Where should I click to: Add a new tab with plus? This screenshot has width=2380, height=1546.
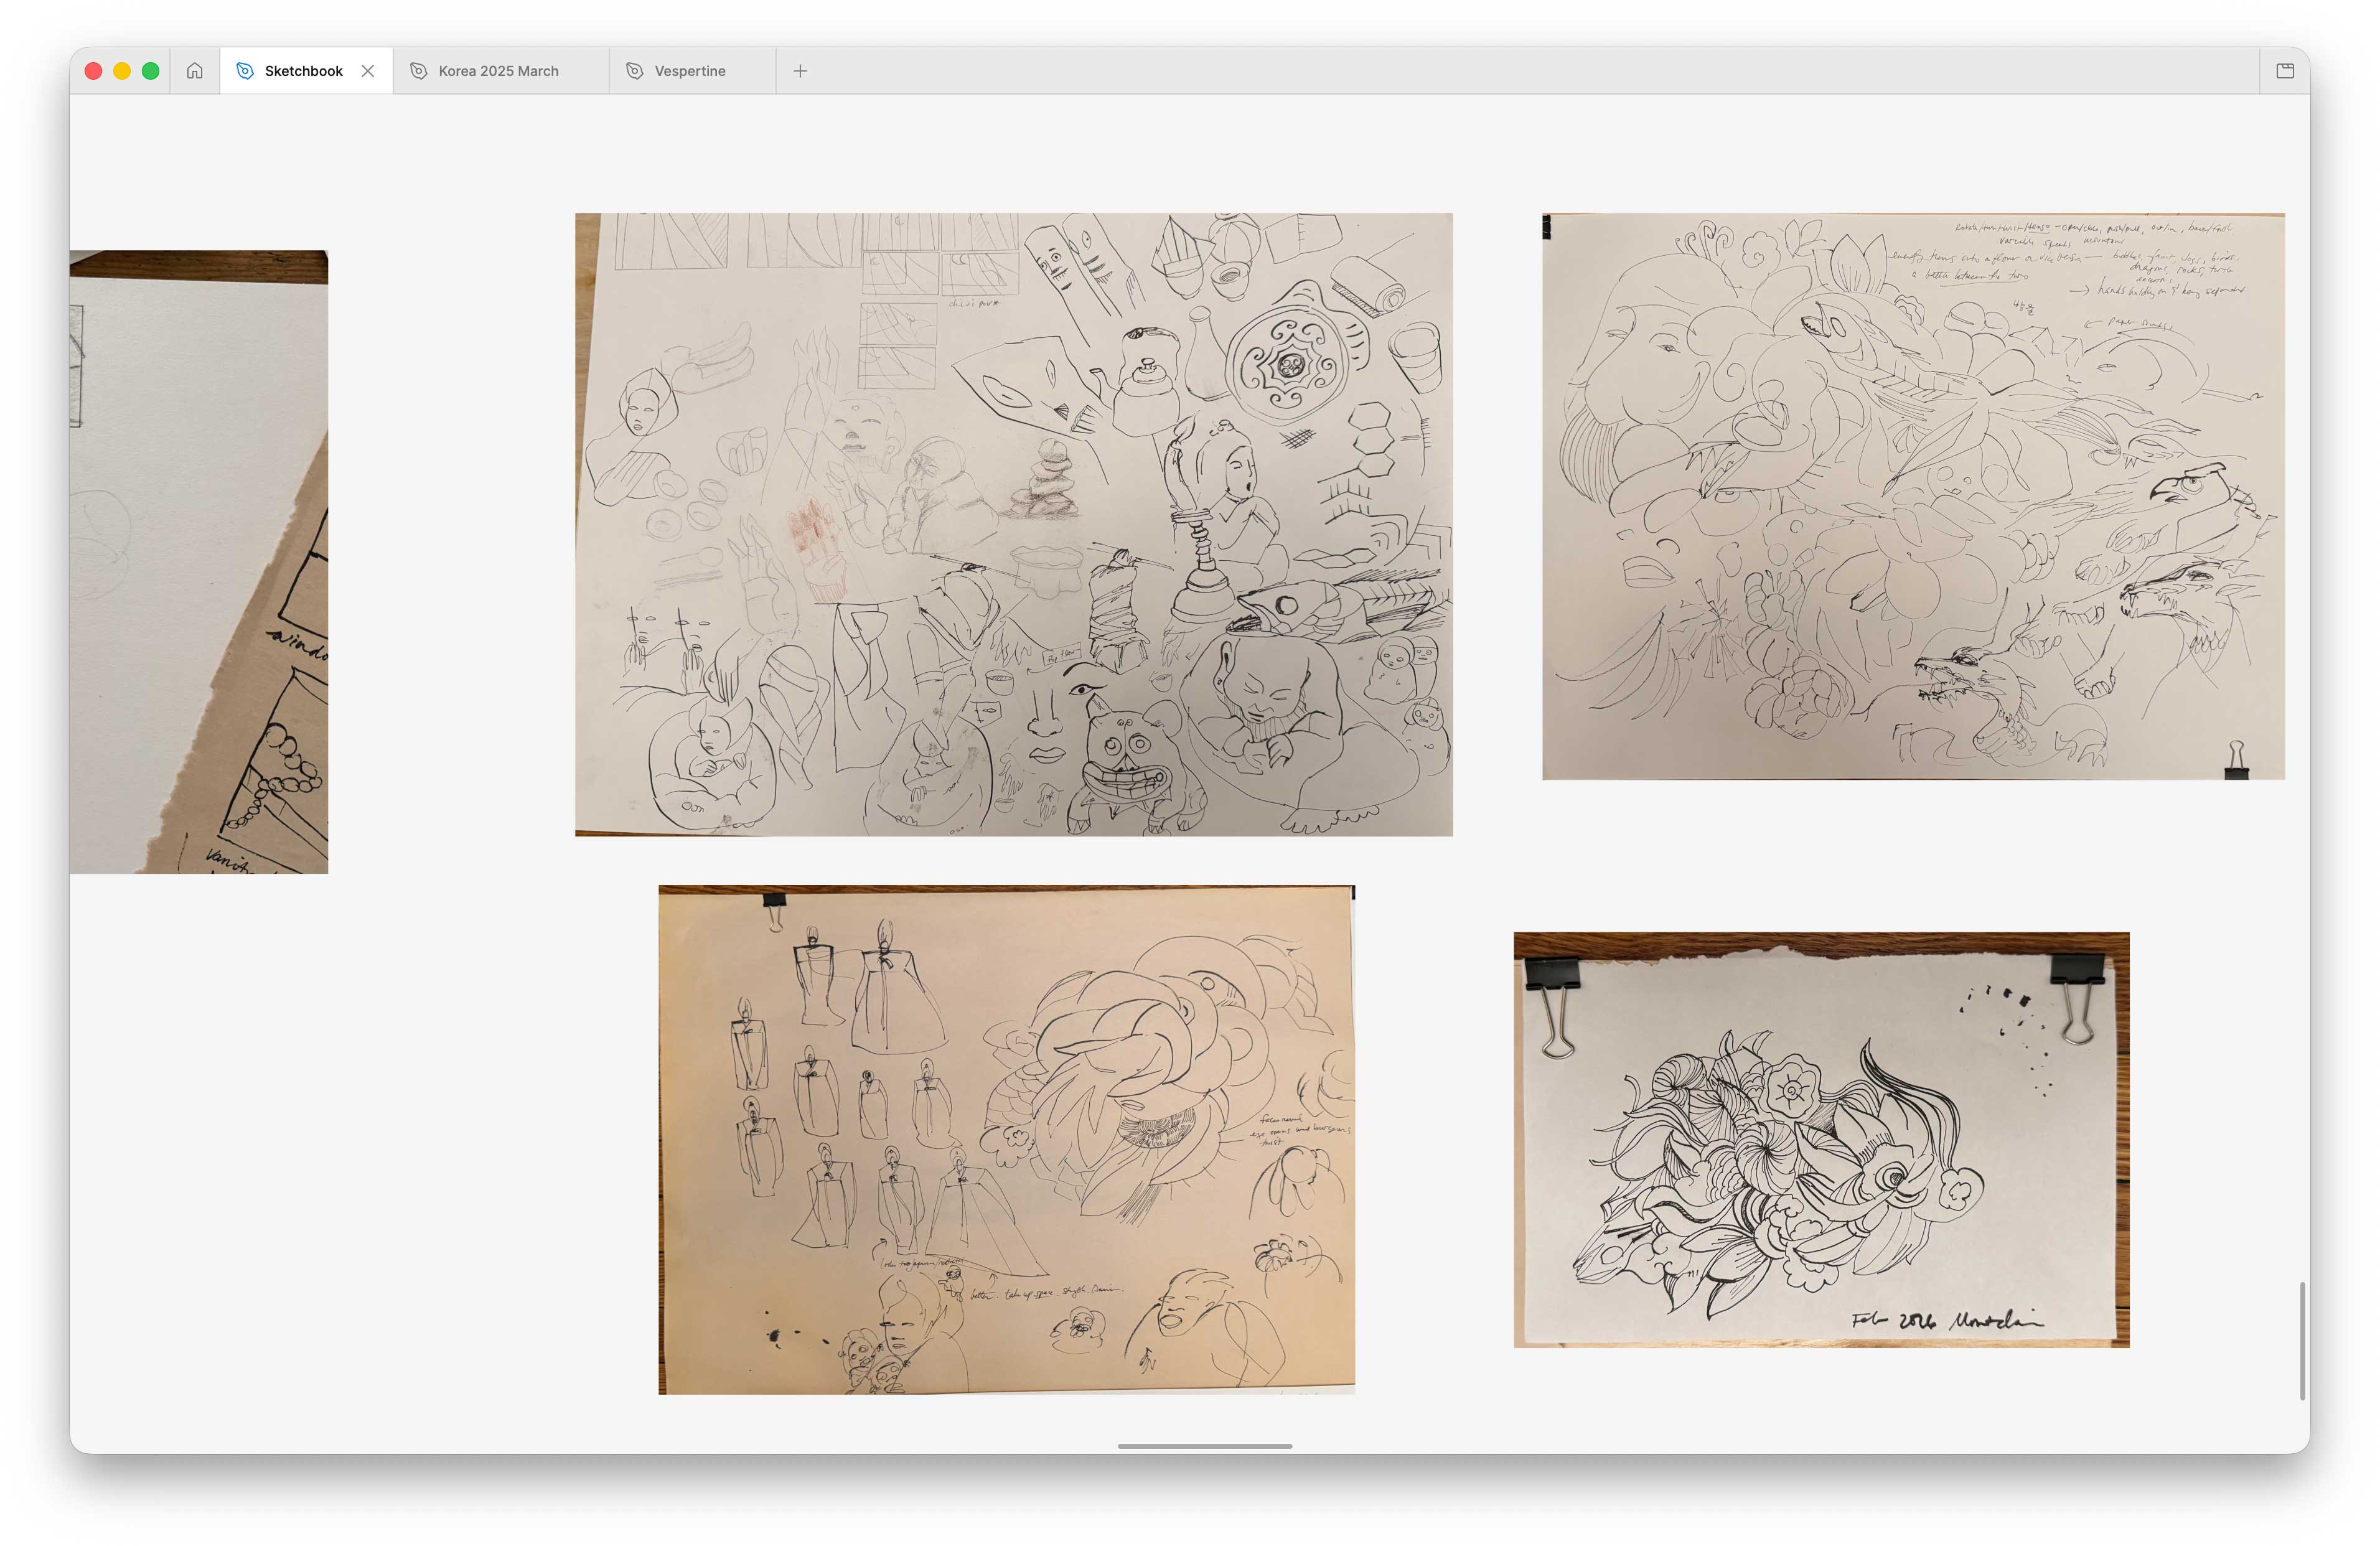[x=800, y=71]
